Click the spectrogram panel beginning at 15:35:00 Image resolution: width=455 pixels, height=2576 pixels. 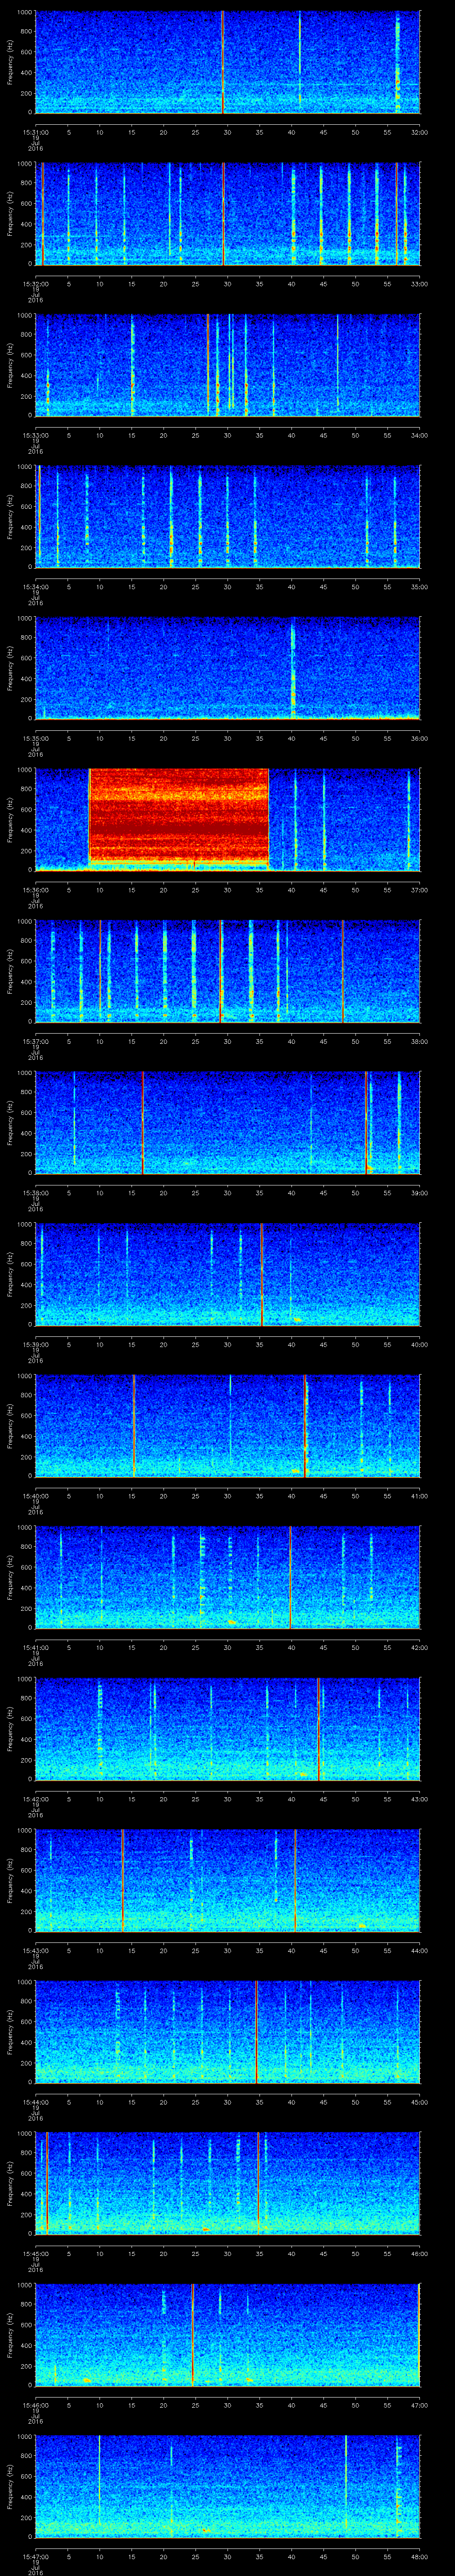[x=228, y=668]
